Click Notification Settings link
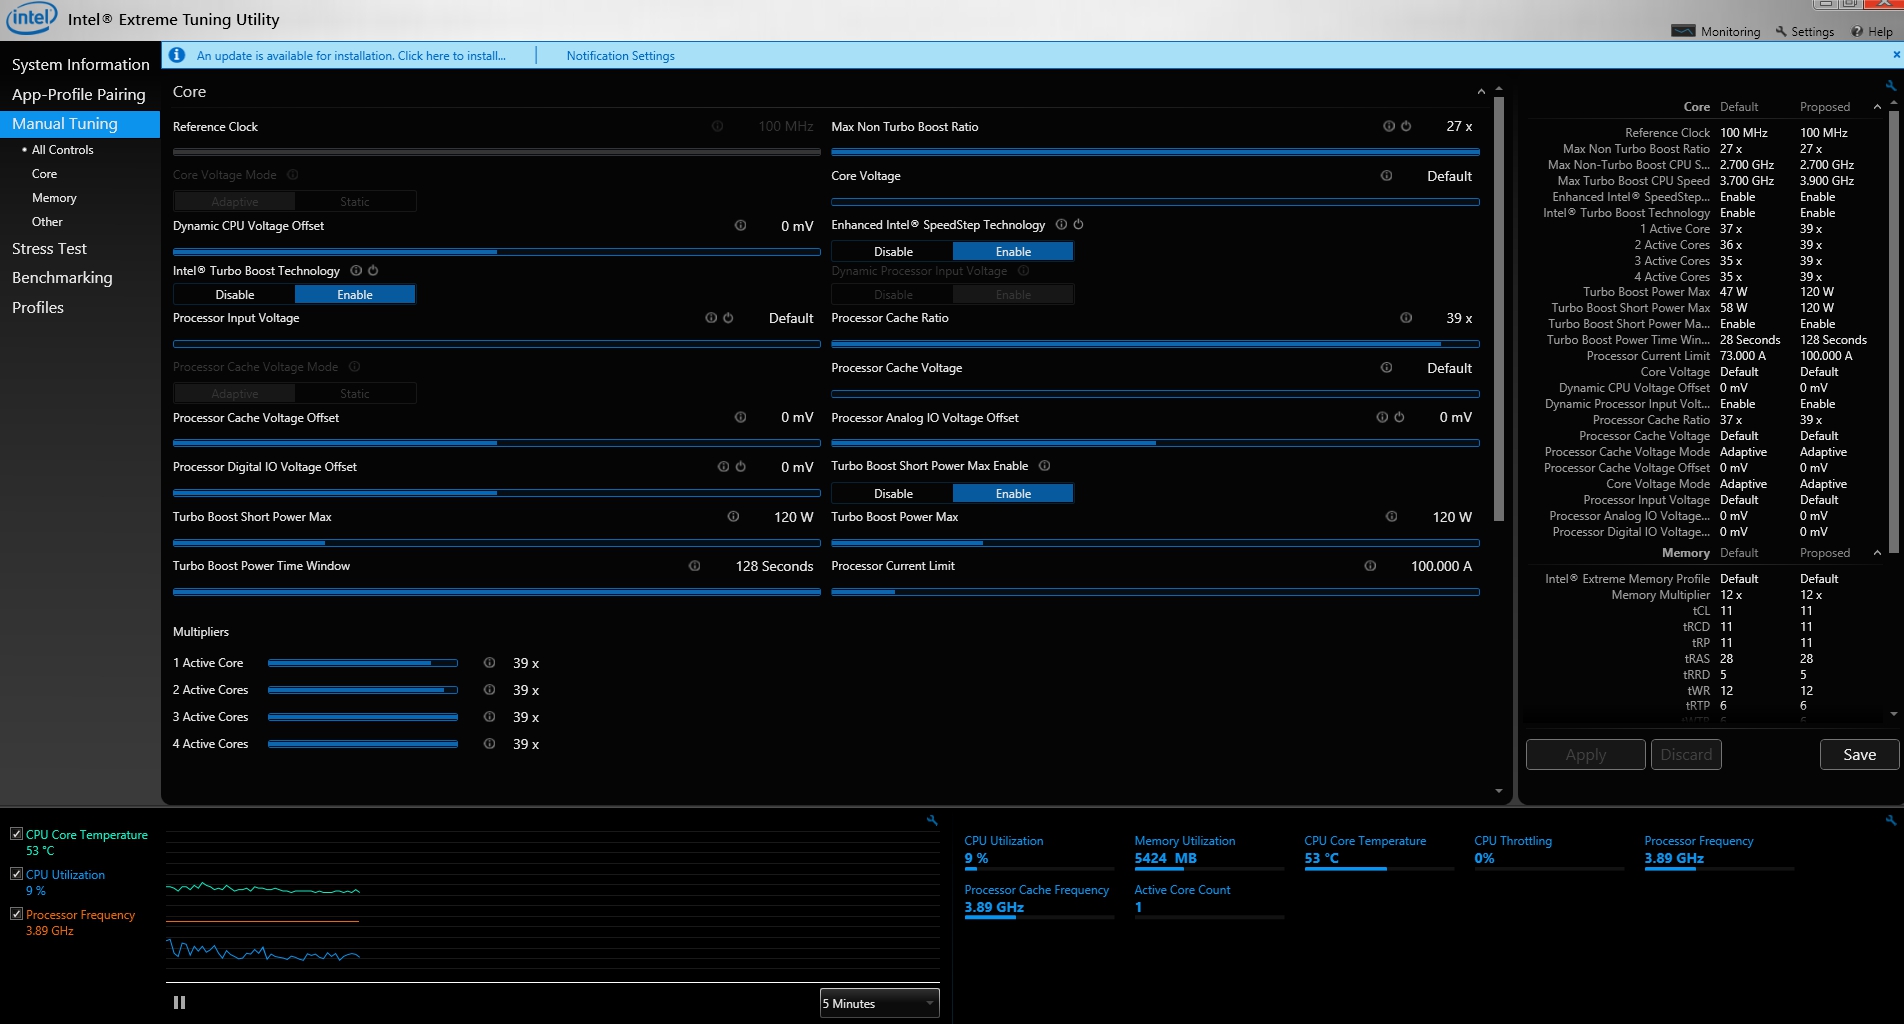Viewport: 1904px width, 1024px height. point(620,56)
